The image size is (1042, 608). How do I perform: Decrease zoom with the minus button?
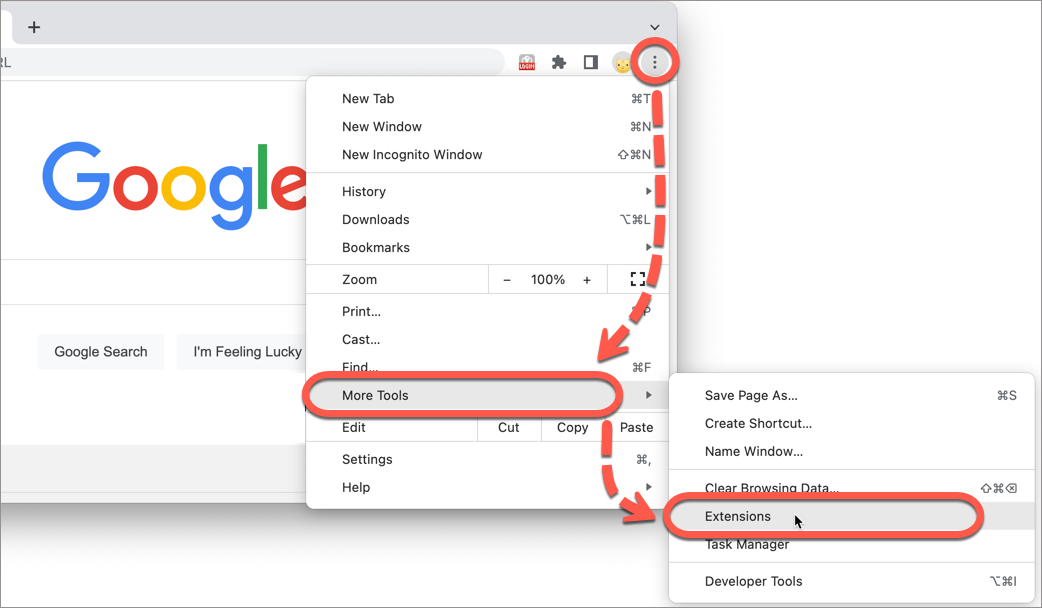pyautogui.click(x=507, y=280)
